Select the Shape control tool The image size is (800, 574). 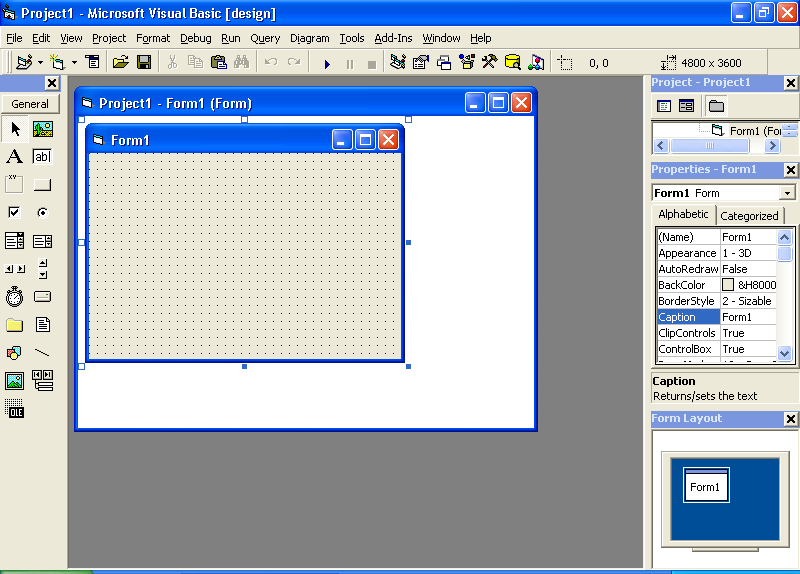point(15,353)
